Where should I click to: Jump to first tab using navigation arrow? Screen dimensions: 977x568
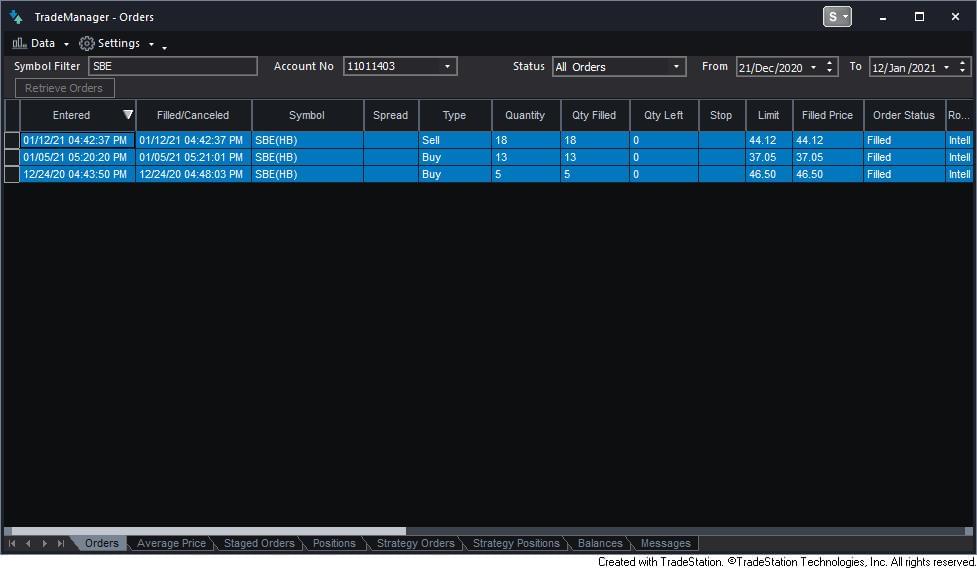[x=12, y=544]
